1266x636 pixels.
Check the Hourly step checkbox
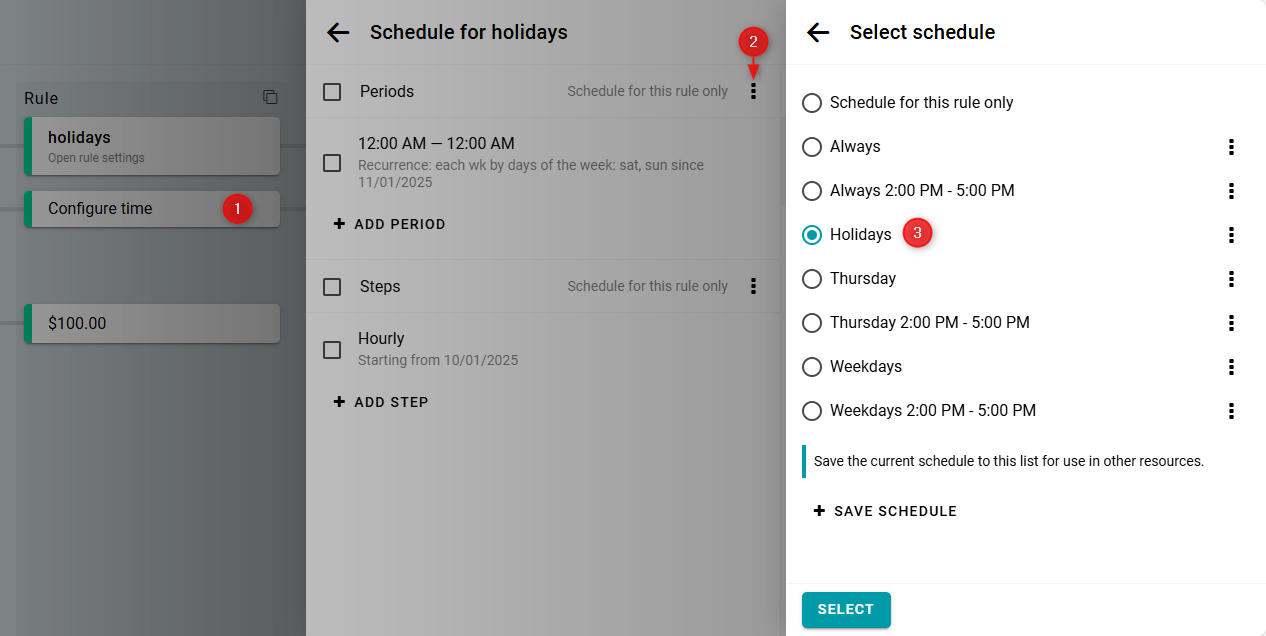coord(332,350)
